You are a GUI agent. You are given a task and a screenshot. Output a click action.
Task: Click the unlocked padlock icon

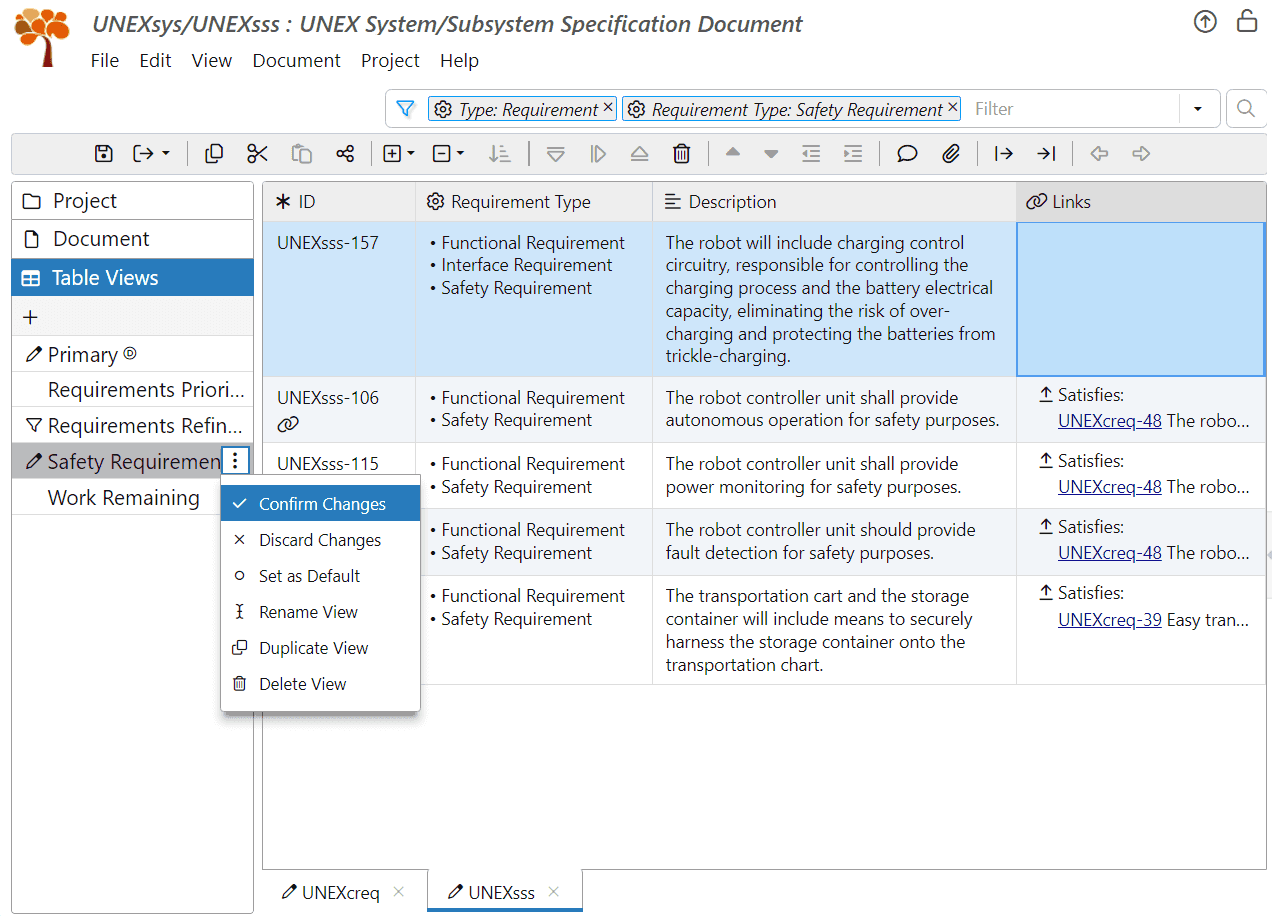(x=1247, y=21)
